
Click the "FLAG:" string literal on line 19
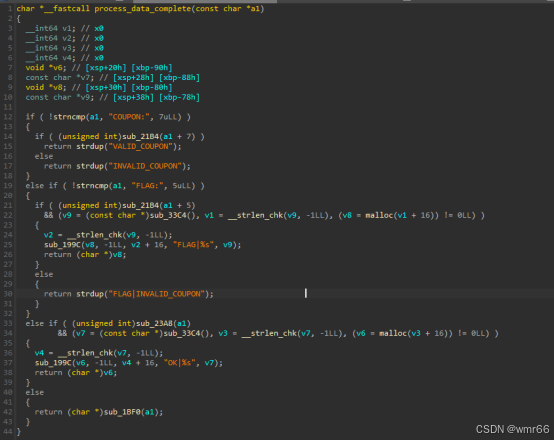point(147,186)
